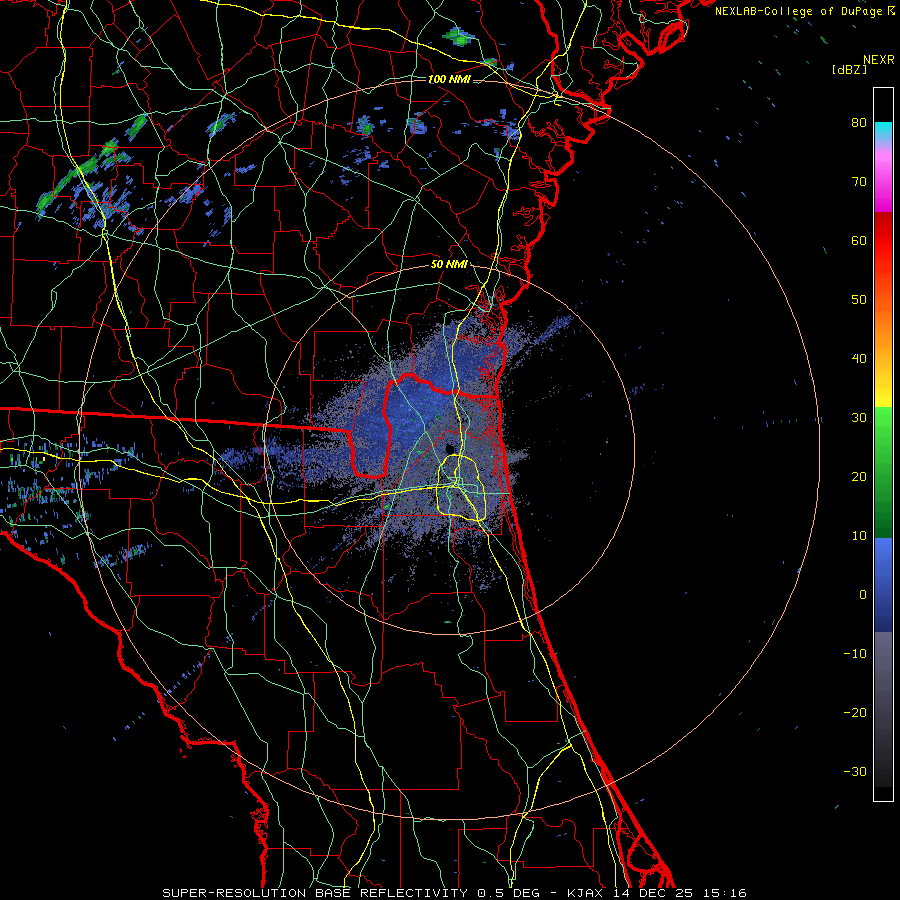The image size is (900, 900).
Task: Click the KJAX radar site black dot
Action: 449,449
